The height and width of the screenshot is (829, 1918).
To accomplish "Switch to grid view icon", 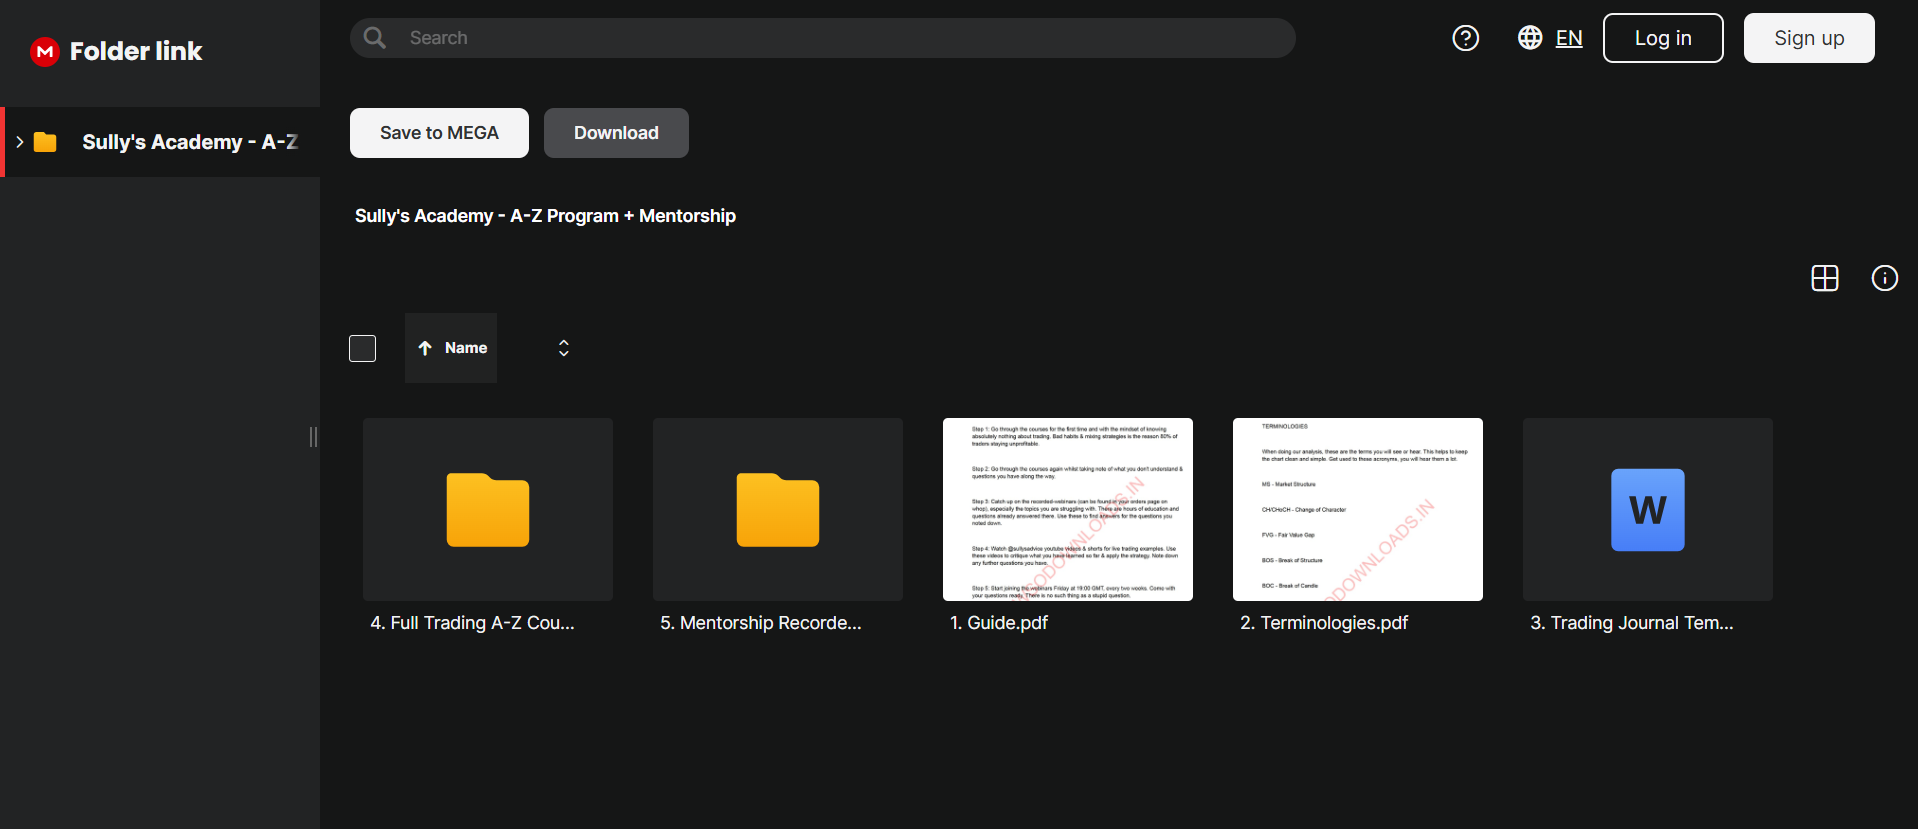I will [x=1825, y=278].
